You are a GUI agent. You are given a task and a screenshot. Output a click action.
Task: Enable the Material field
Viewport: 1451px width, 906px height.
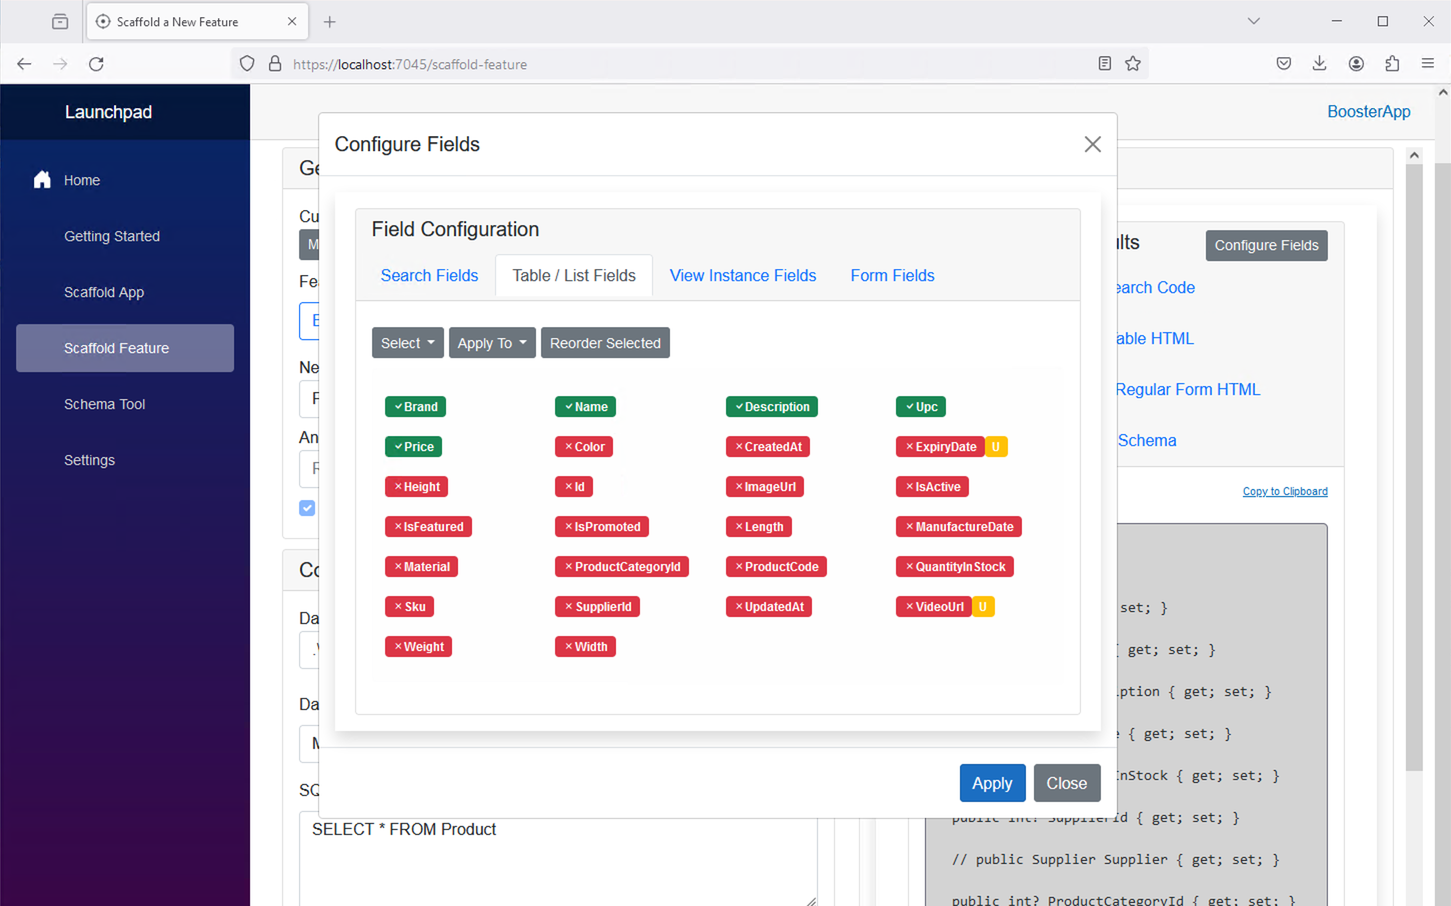coord(421,567)
